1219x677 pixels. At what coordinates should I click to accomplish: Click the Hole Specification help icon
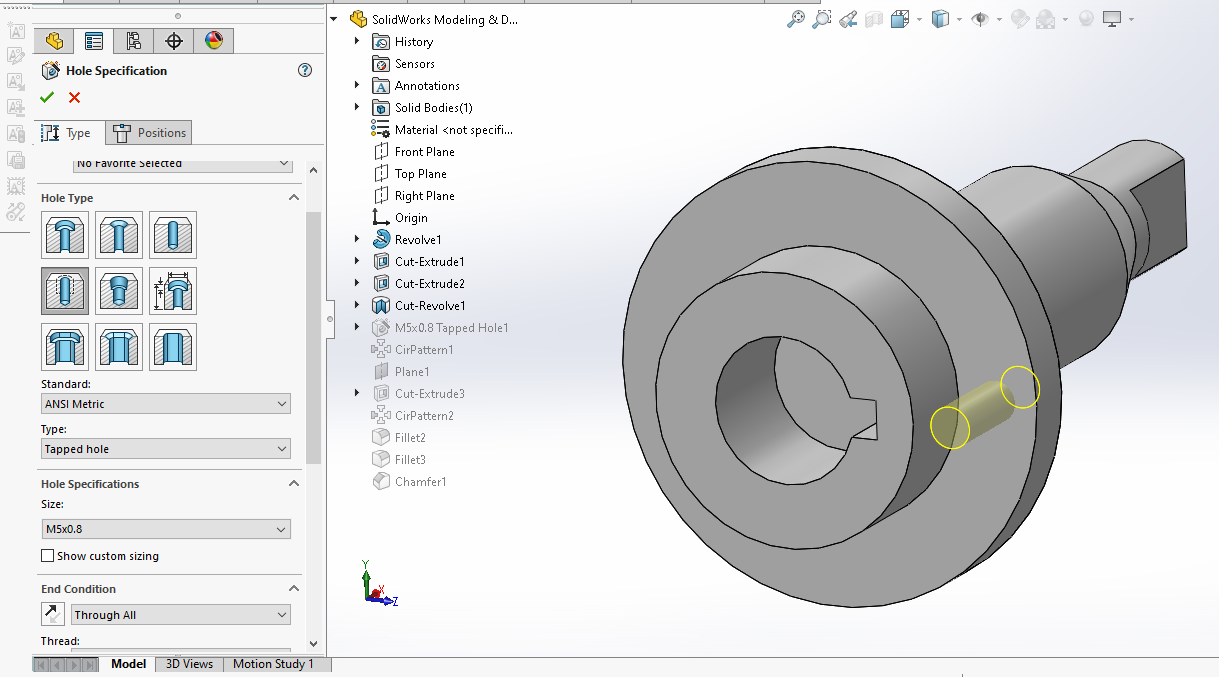(x=305, y=71)
